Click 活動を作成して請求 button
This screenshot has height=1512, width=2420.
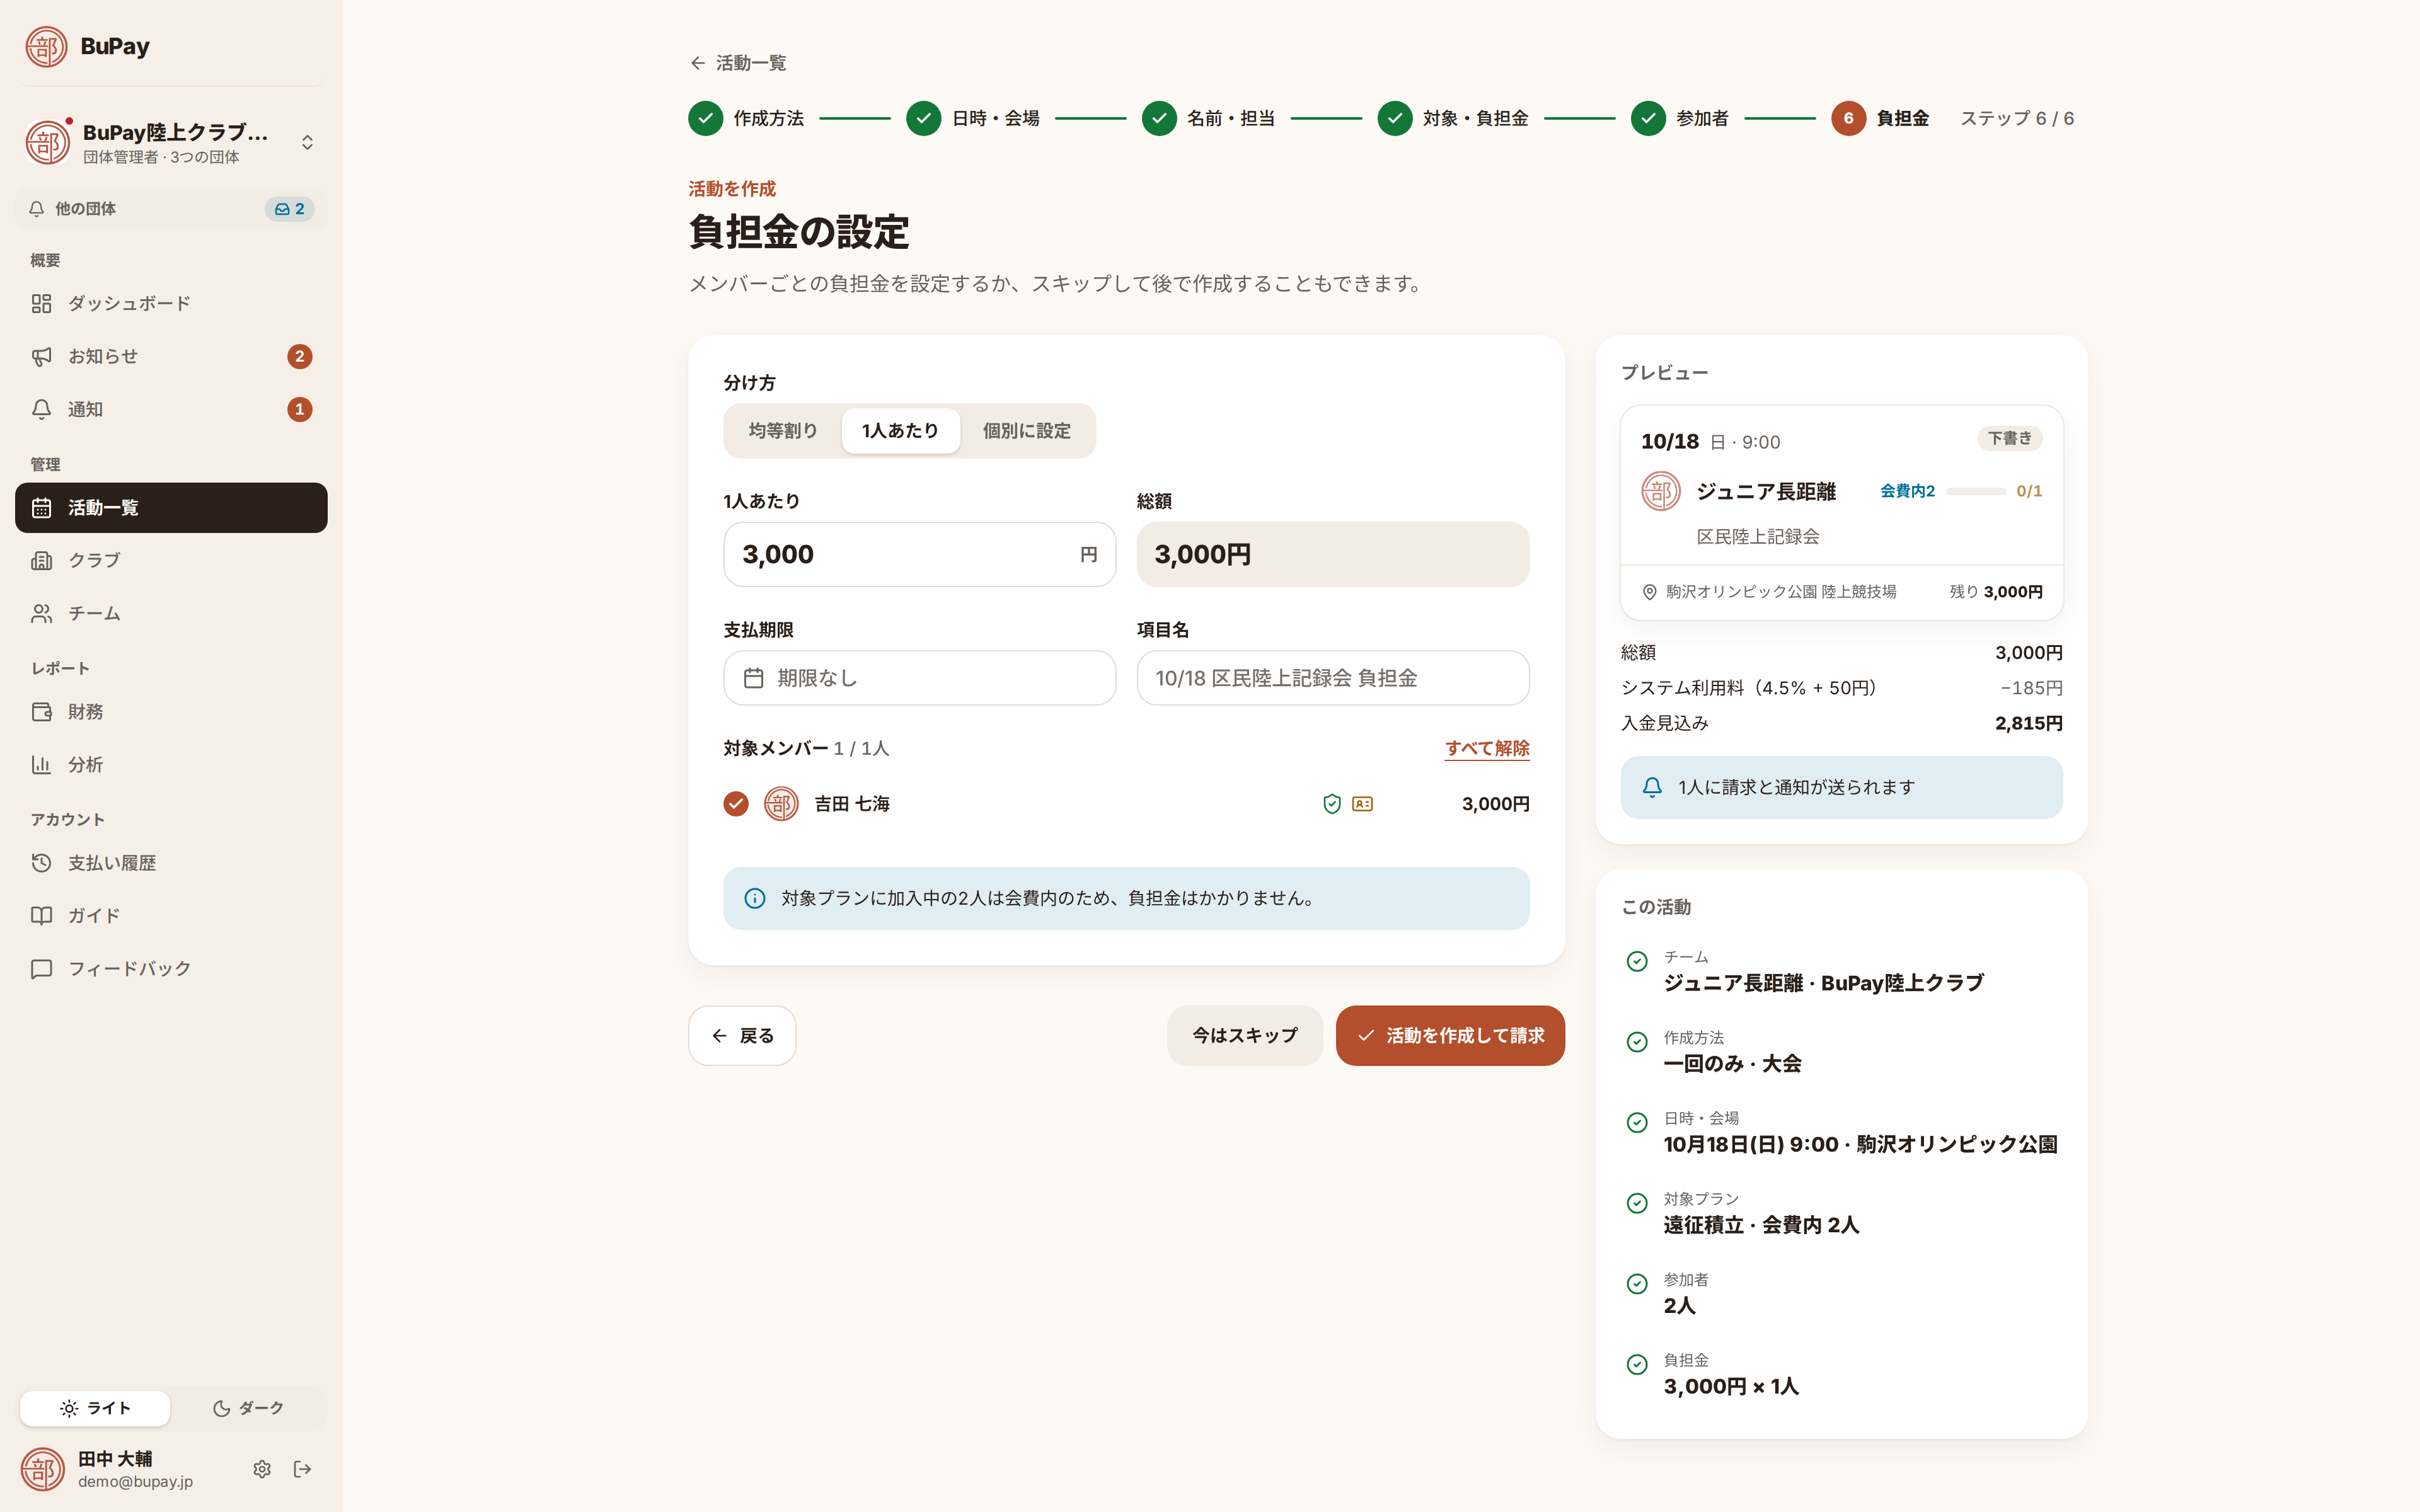[x=1450, y=1036]
